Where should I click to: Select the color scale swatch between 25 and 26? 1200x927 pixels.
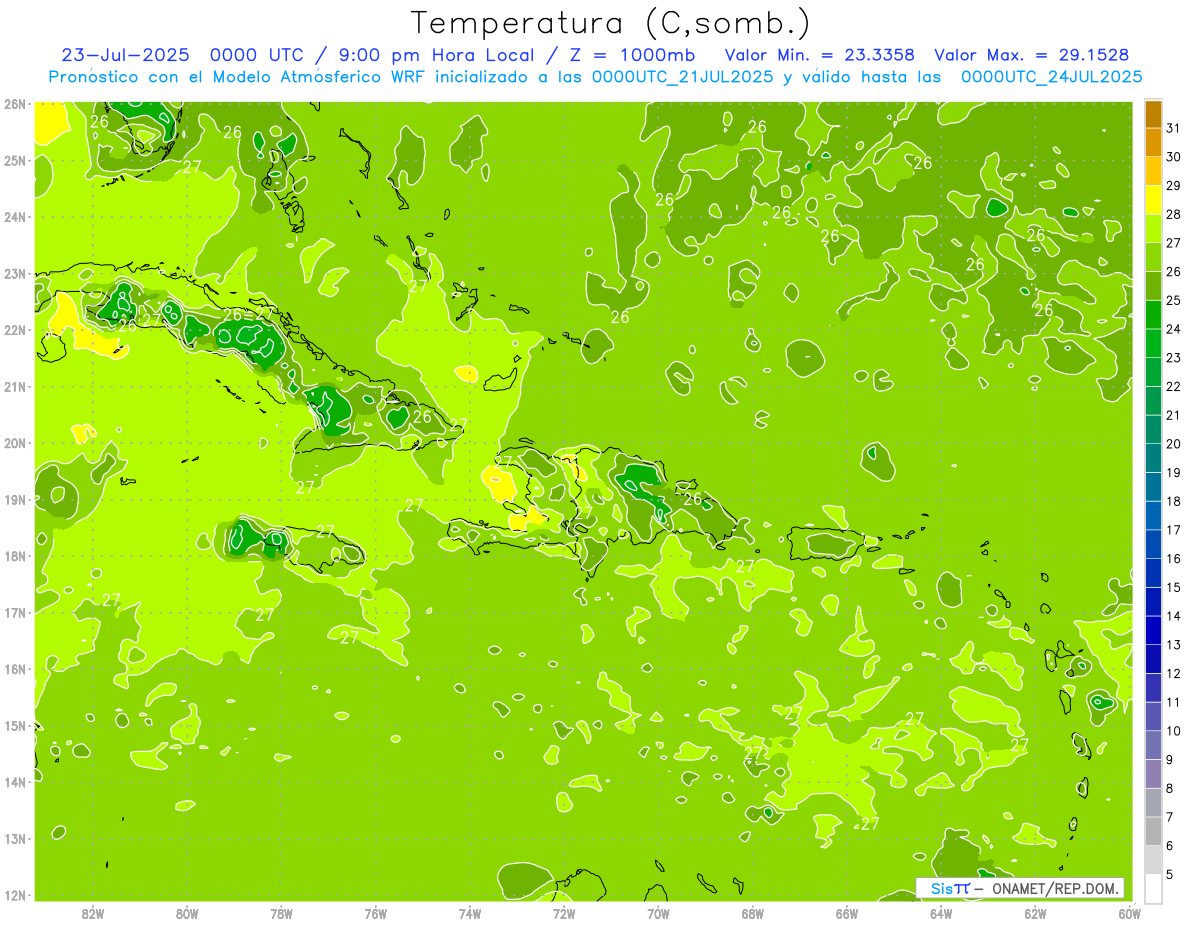pos(1153,285)
